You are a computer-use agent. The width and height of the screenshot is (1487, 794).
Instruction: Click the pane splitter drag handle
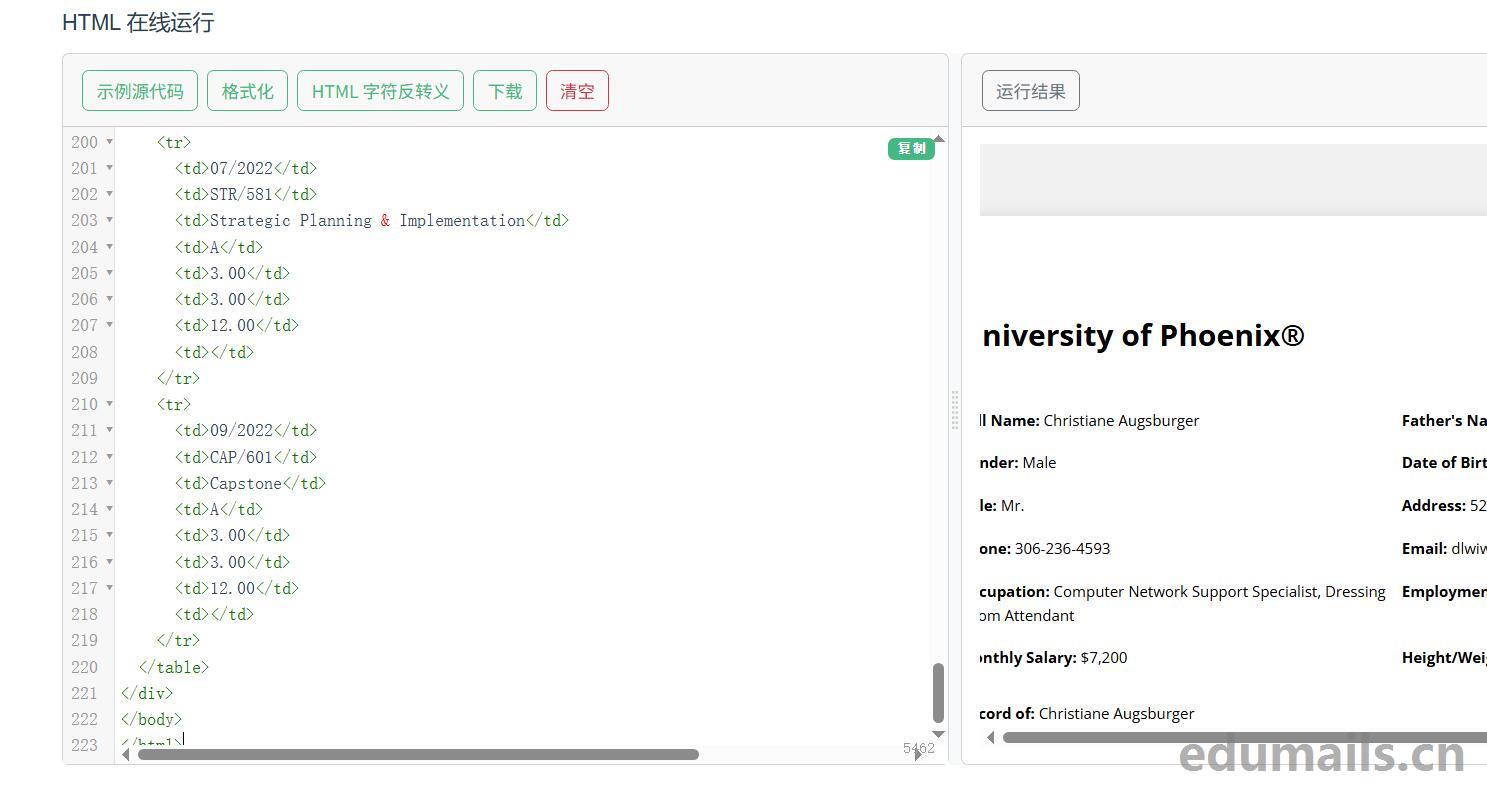955,410
